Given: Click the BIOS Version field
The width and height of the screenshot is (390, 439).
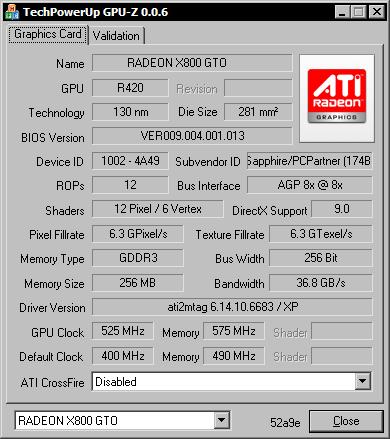Looking at the screenshot, I should (x=192, y=136).
